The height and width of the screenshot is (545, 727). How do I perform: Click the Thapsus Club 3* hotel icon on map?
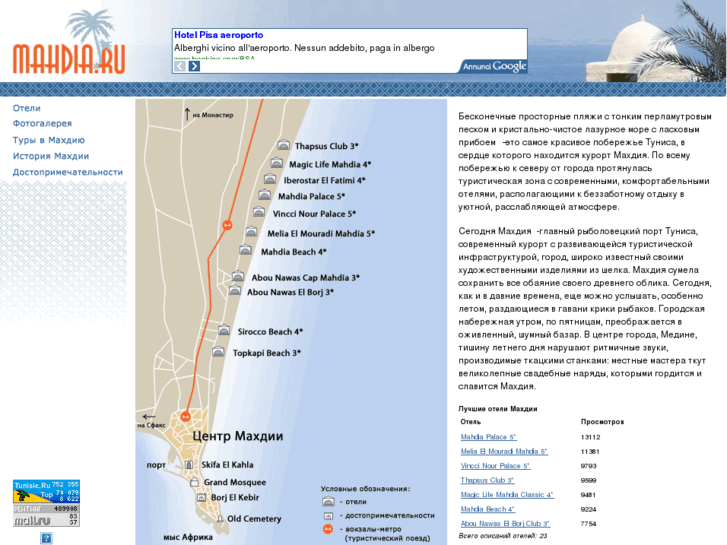coord(283,145)
